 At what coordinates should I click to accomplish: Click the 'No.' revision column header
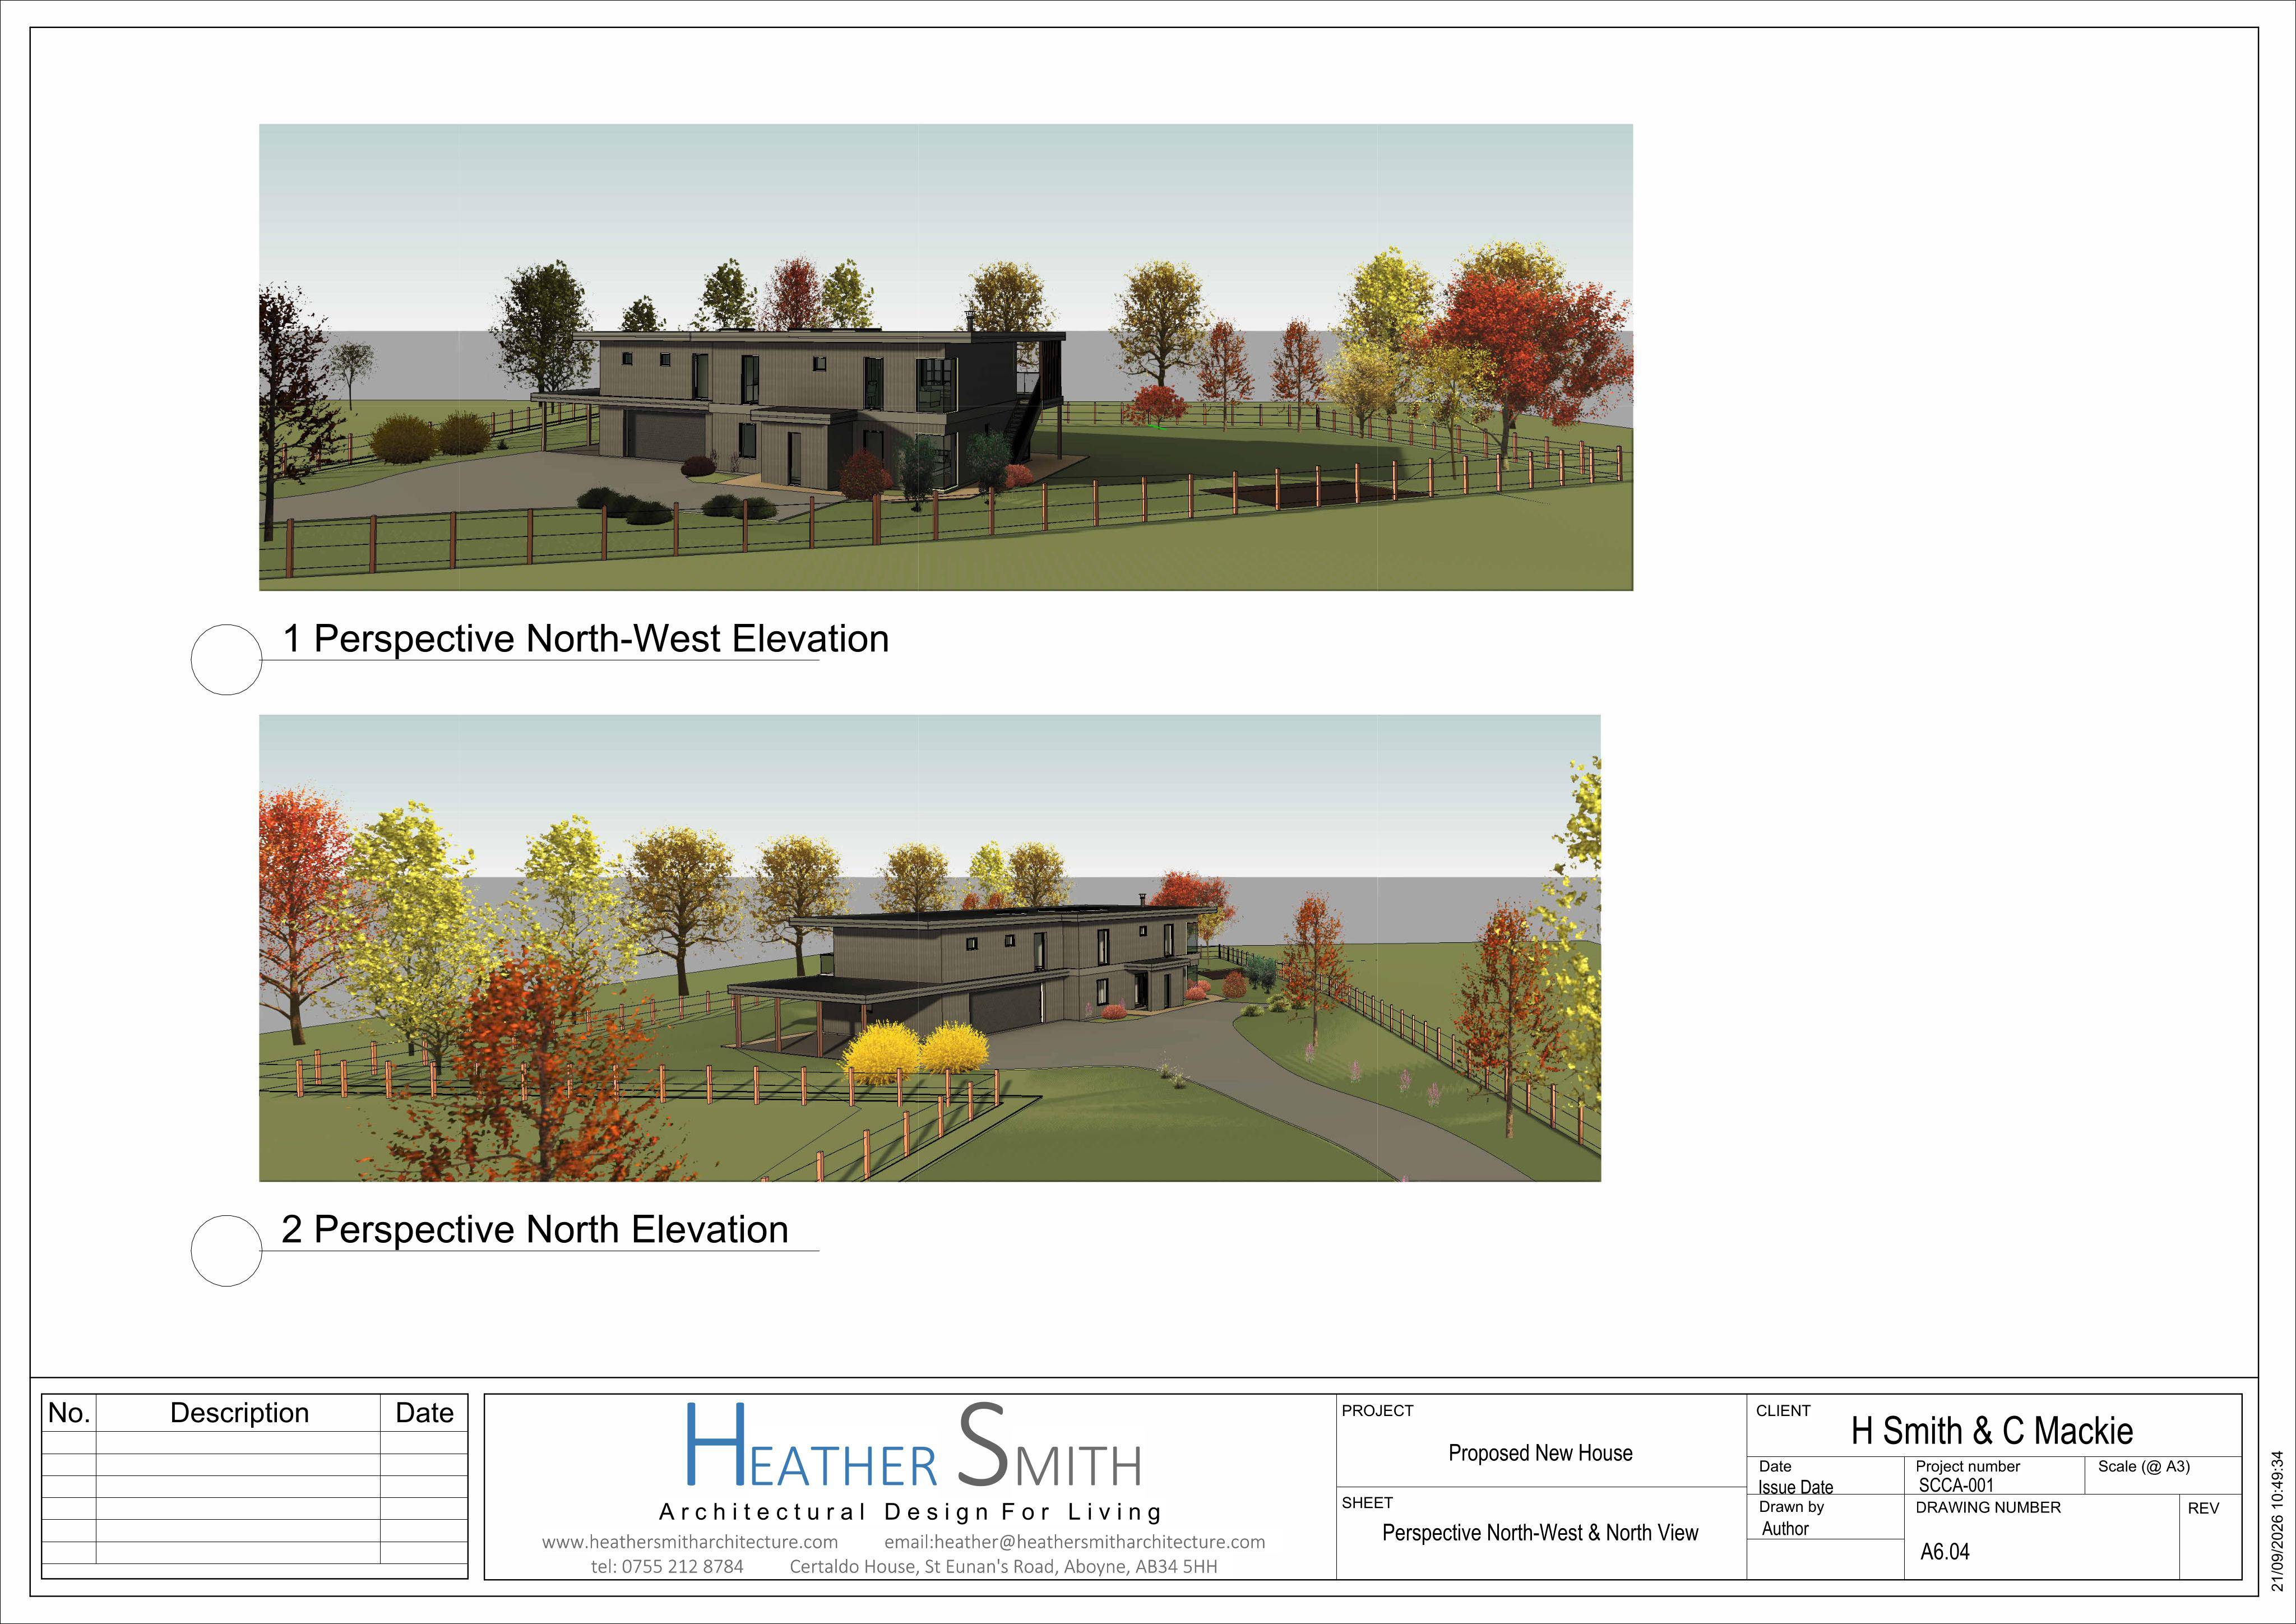coord(69,1412)
